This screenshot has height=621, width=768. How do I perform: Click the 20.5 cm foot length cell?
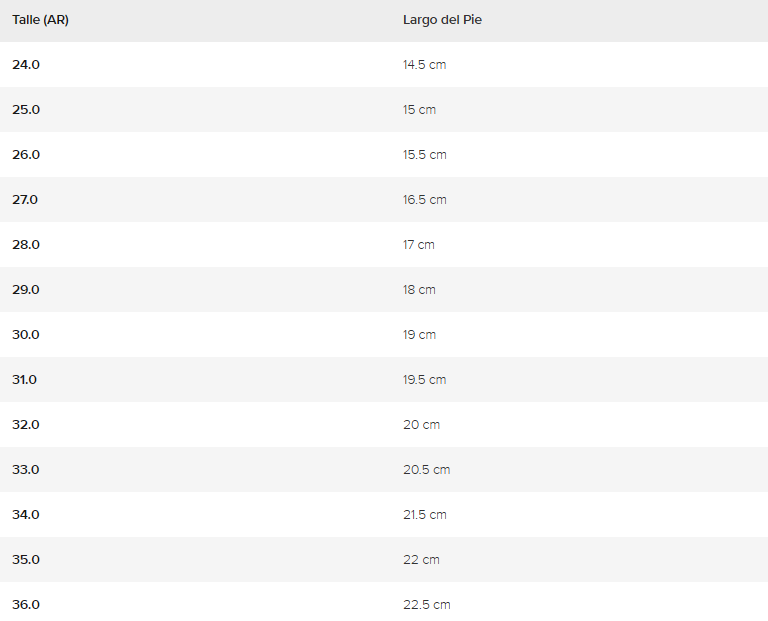(426, 470)
